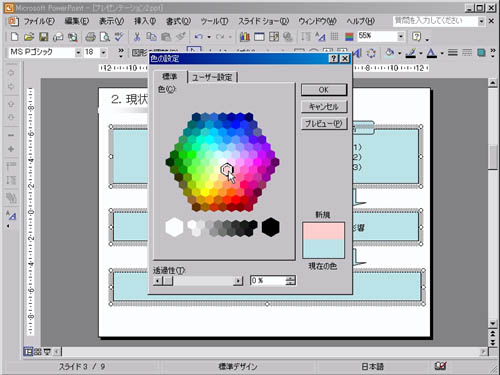
Task: Click the Save floppy disk icon
Action: click(44, 36)
